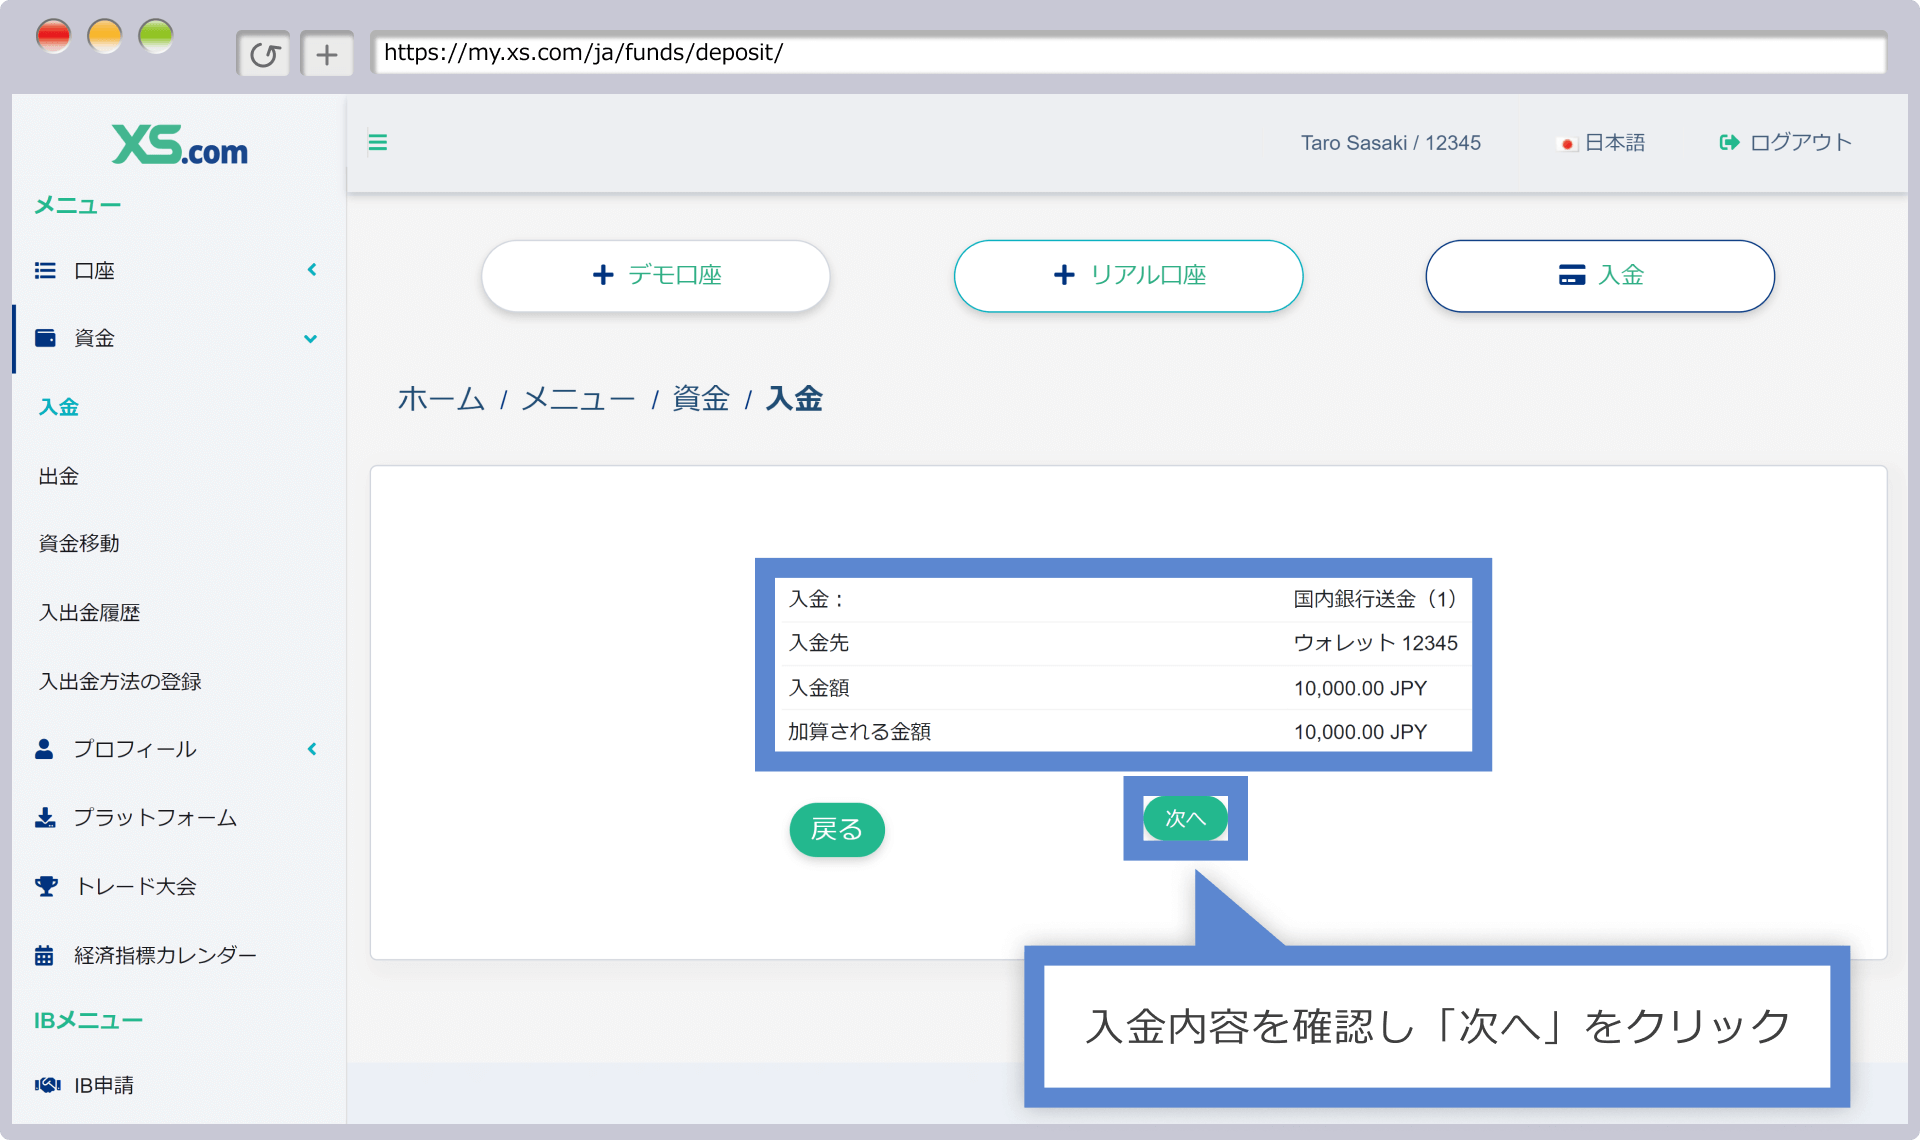Click the 口座 list icon in sidebar
The width and height of the screenshot is (1920, 1140).
(45, 270)
